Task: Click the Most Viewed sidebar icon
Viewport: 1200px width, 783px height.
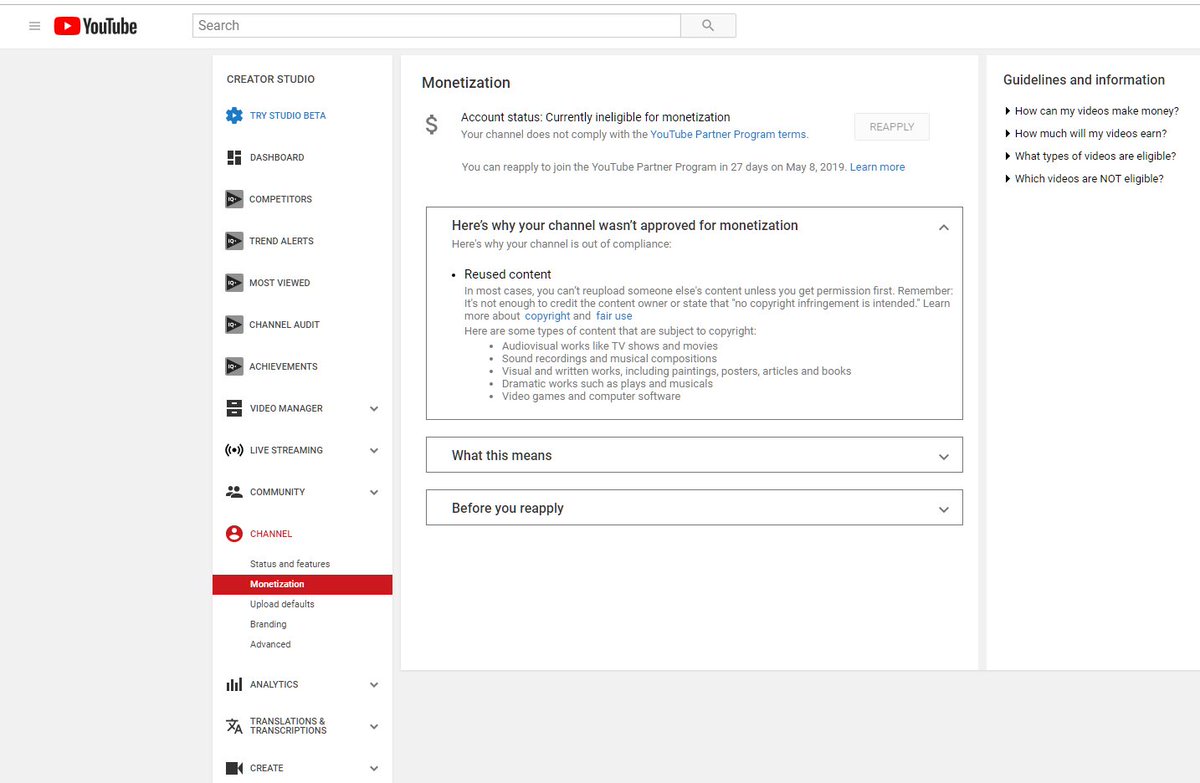Action: [234, 283]
